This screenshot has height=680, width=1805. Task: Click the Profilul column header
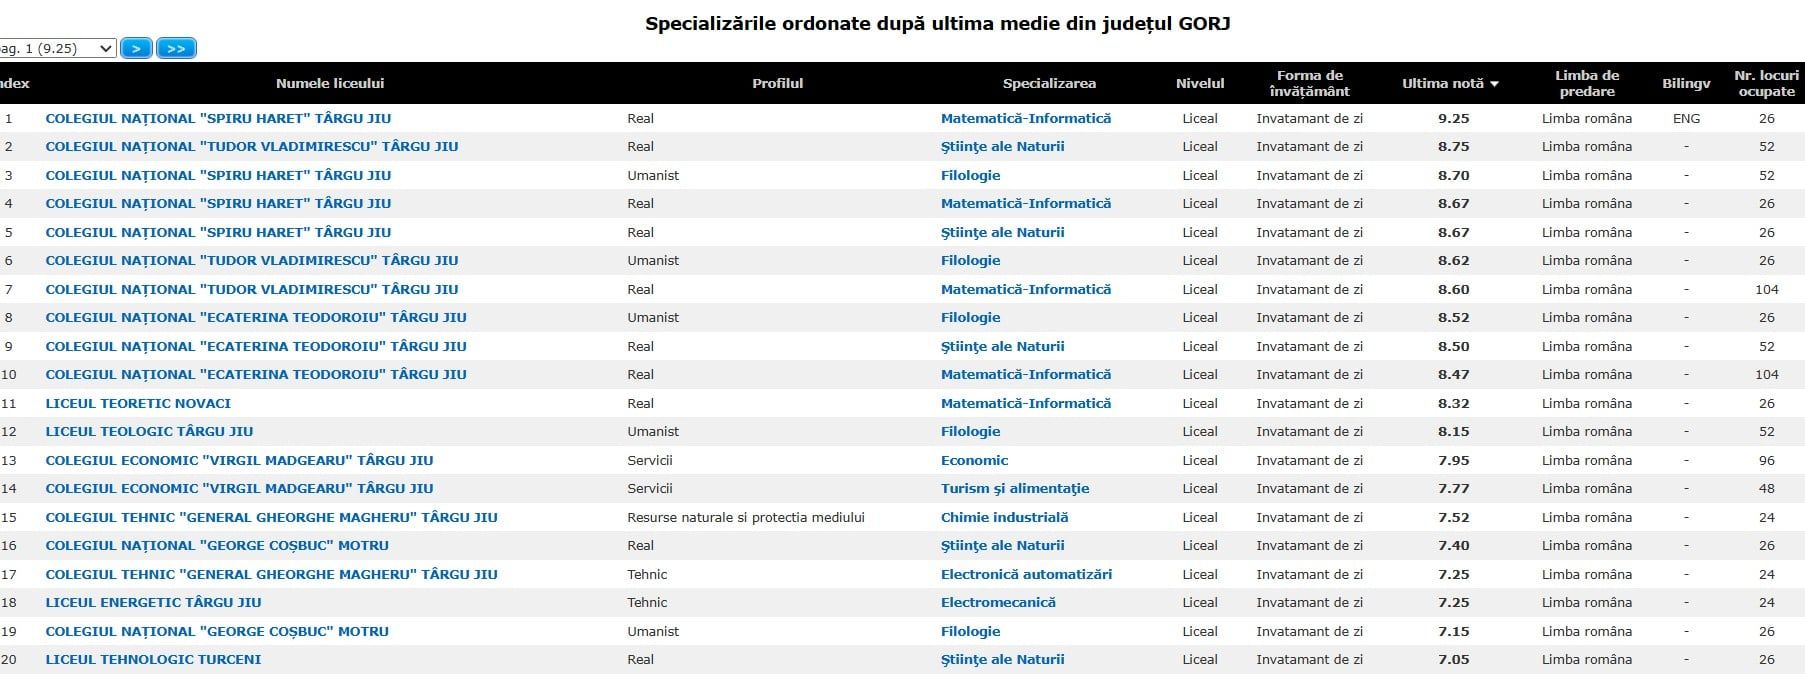point(777,83)
